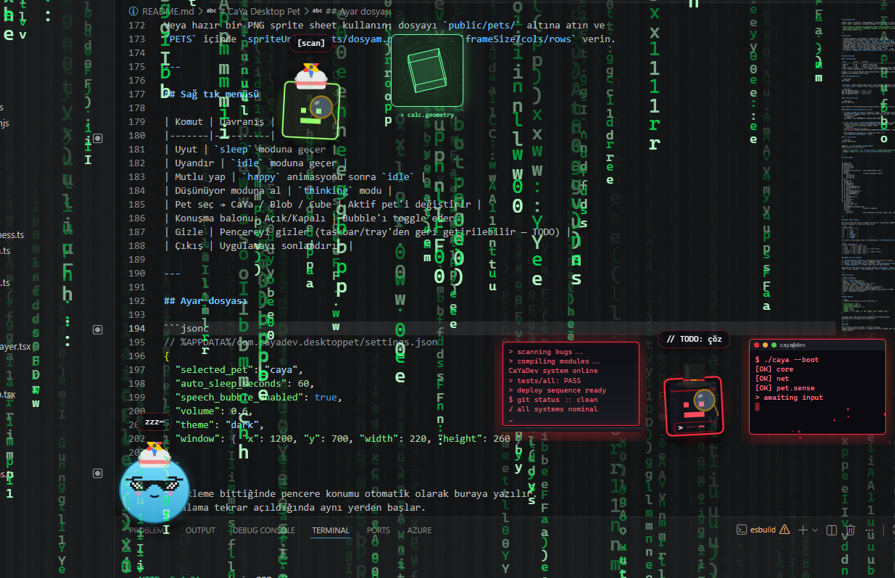
Task: Open Ayar dosyası breadcrumb section
Action: pyautogui.click(x=358, y=11)
